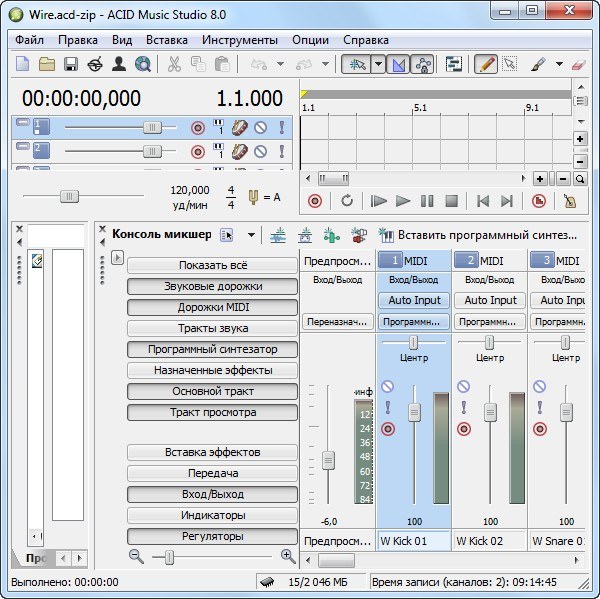Open the Auto Input dropdown on channel 1
Image resolution: width=600 pixels, height=599 pixels.
tap(414, 300)
